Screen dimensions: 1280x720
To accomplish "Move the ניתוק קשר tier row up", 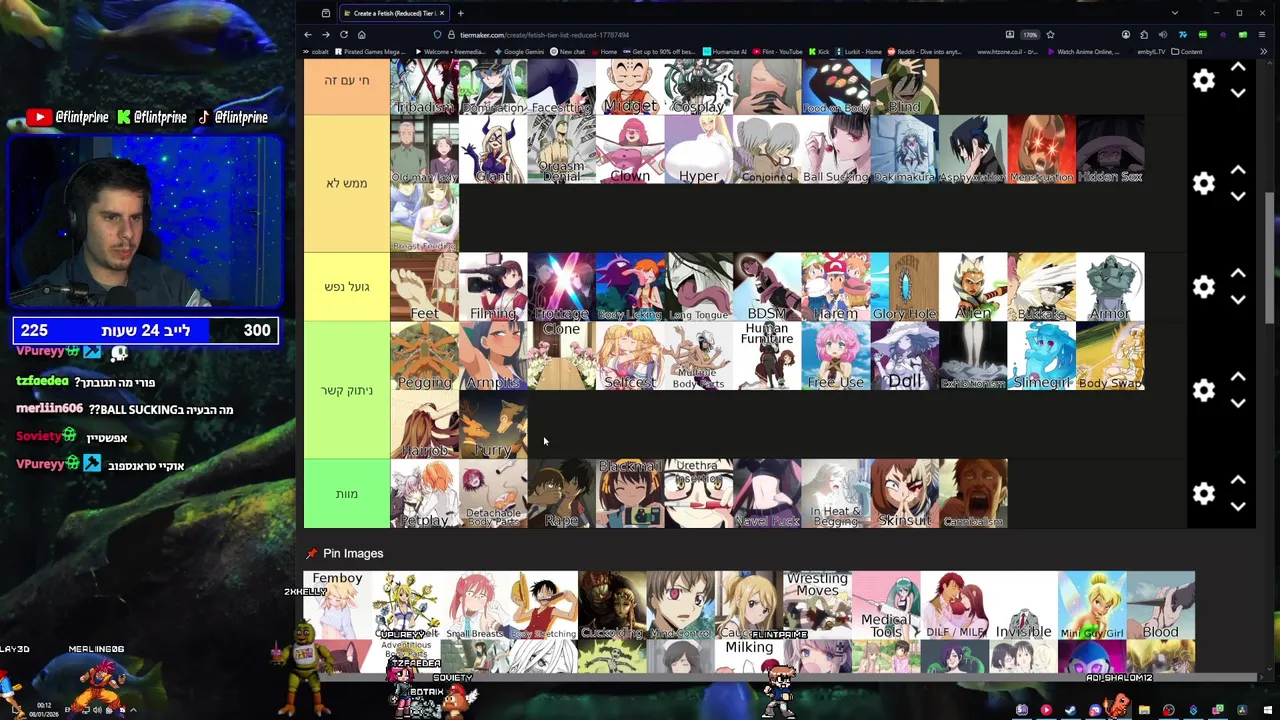I will coord(1238,377).
